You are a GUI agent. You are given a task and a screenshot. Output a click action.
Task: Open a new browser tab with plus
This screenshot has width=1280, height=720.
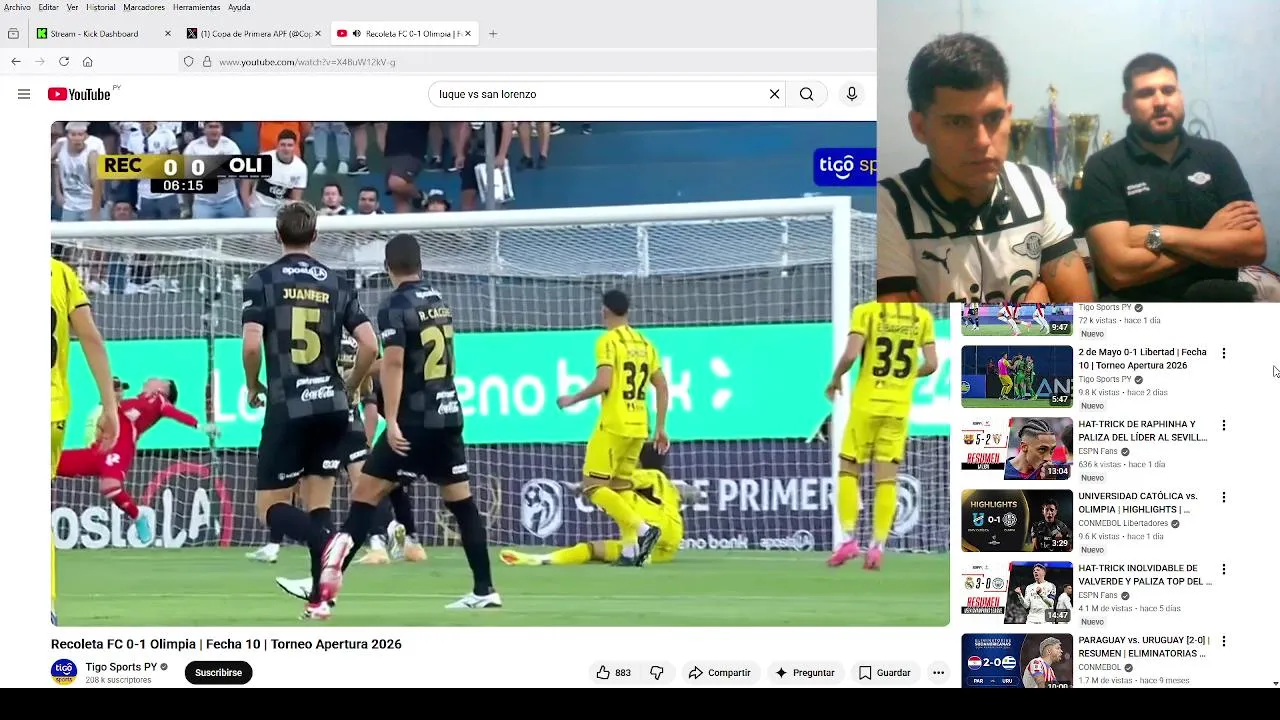pos(493,33)
